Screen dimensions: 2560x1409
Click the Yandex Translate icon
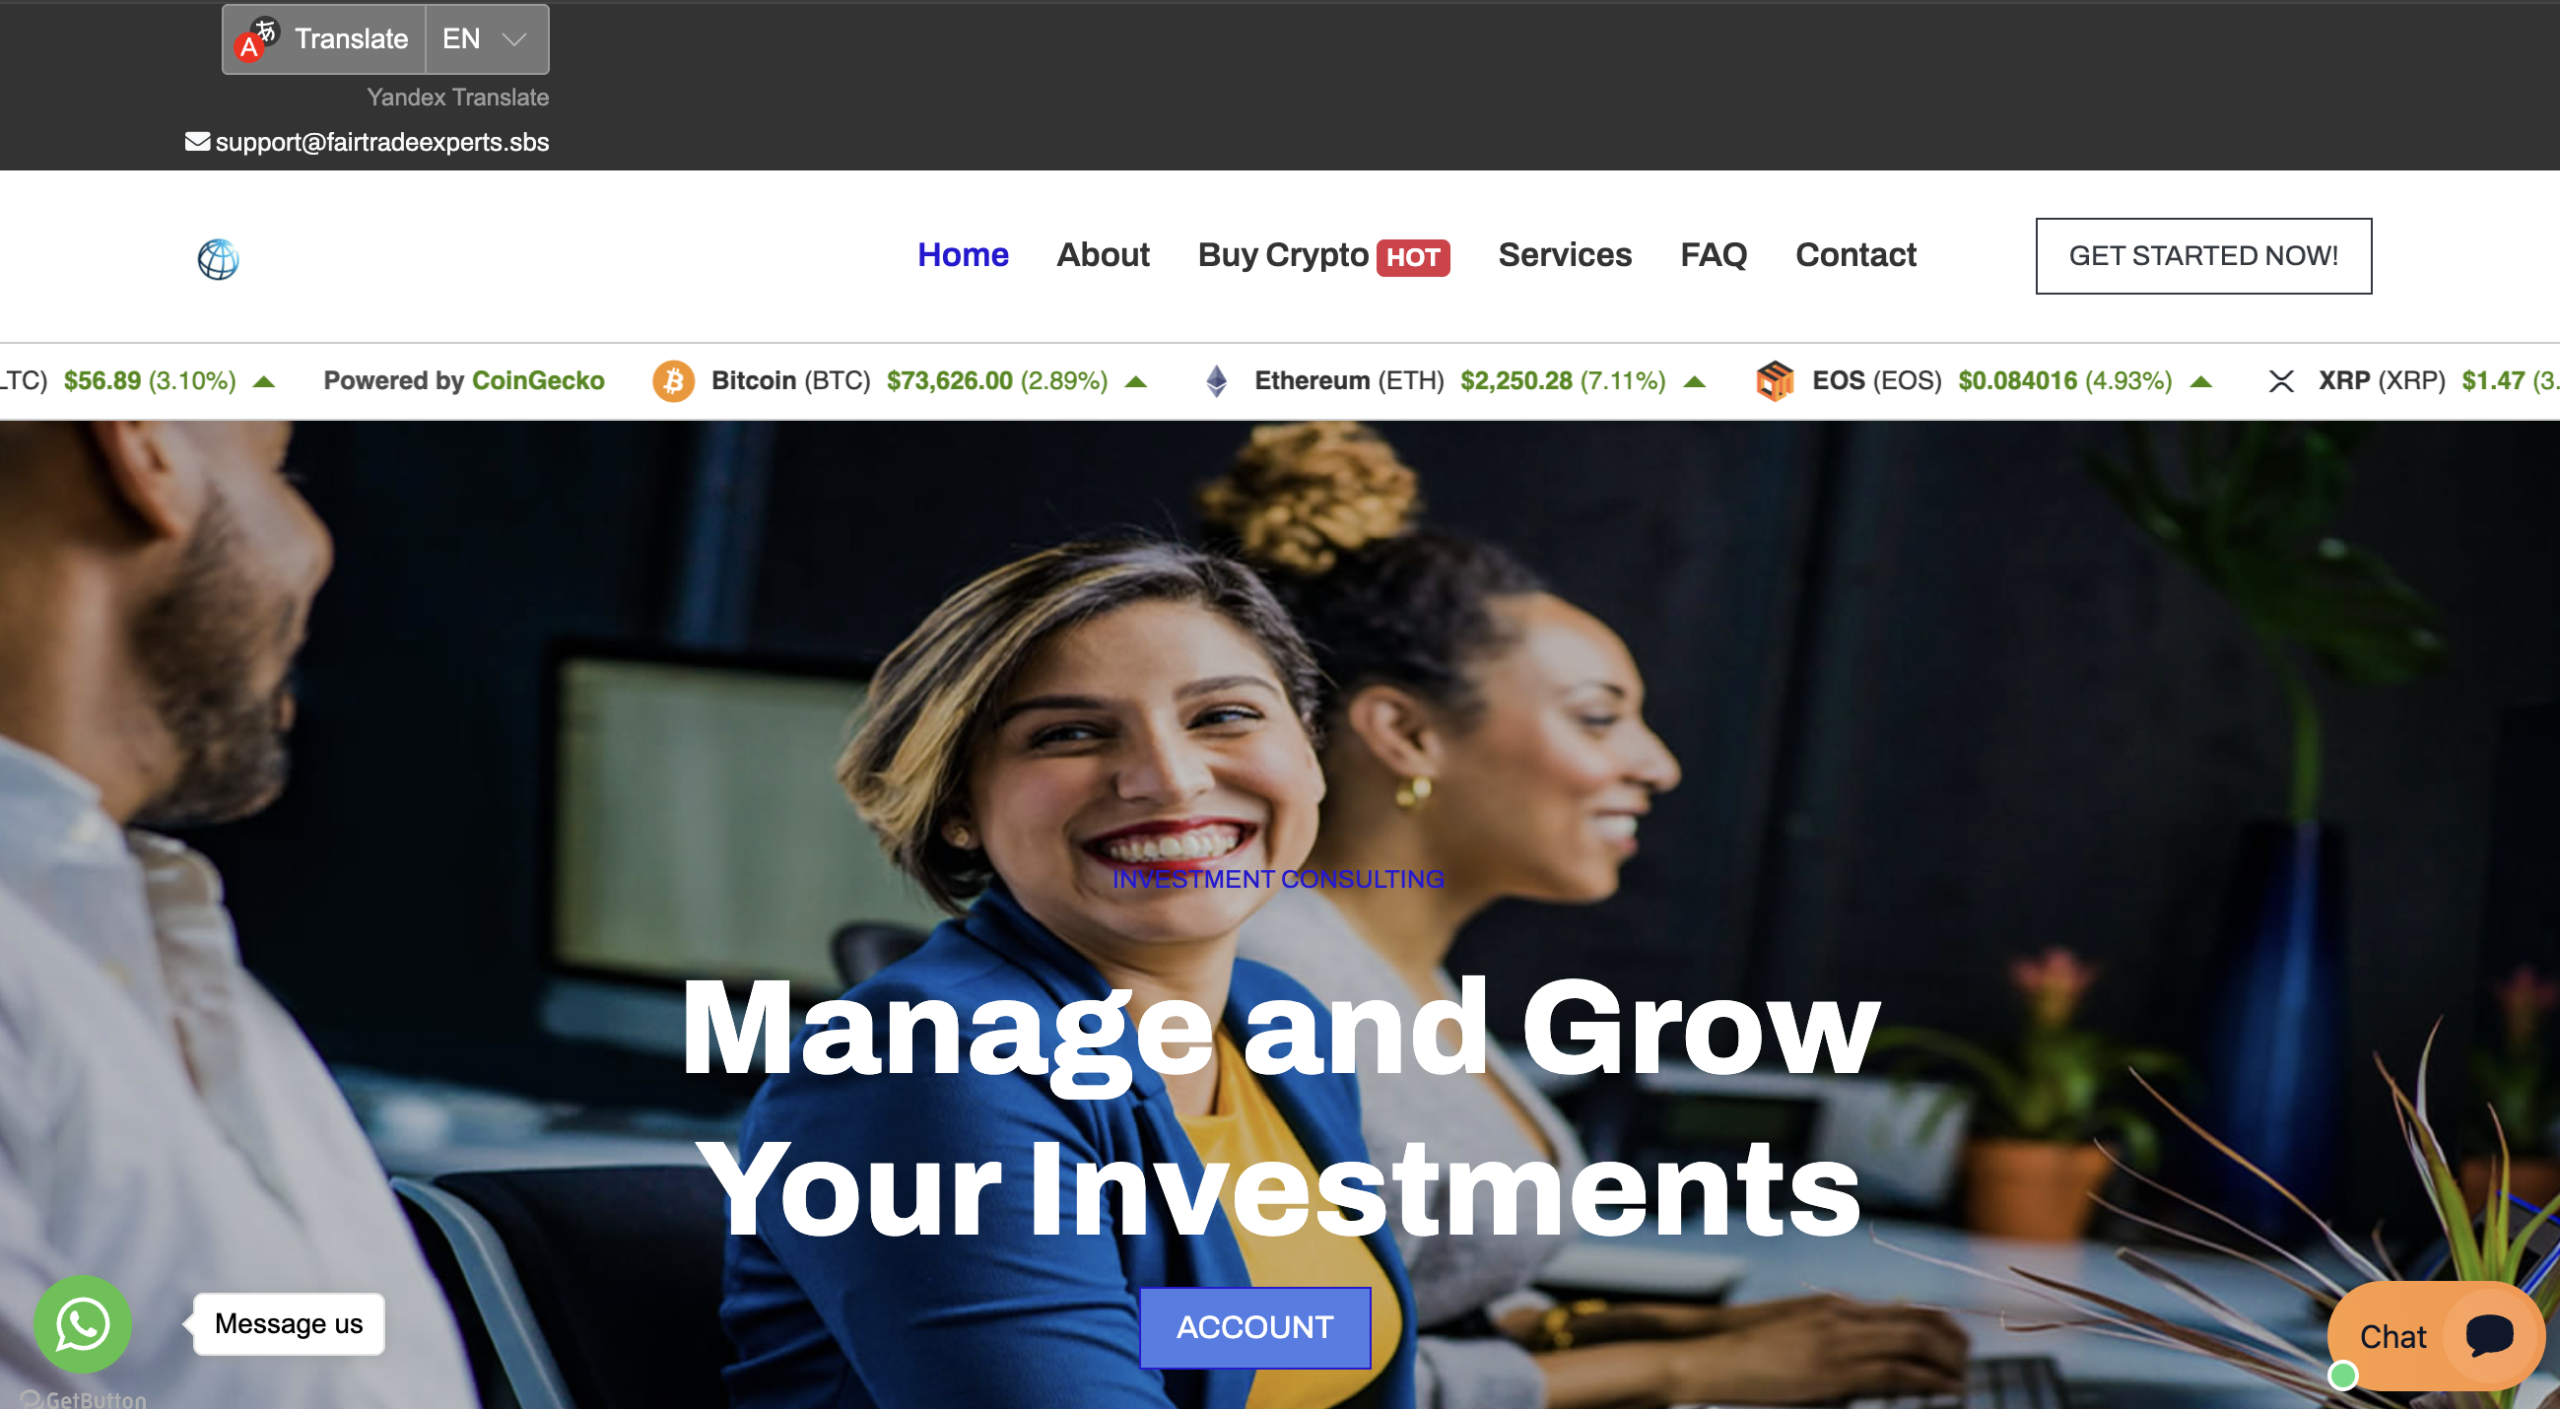255,39
